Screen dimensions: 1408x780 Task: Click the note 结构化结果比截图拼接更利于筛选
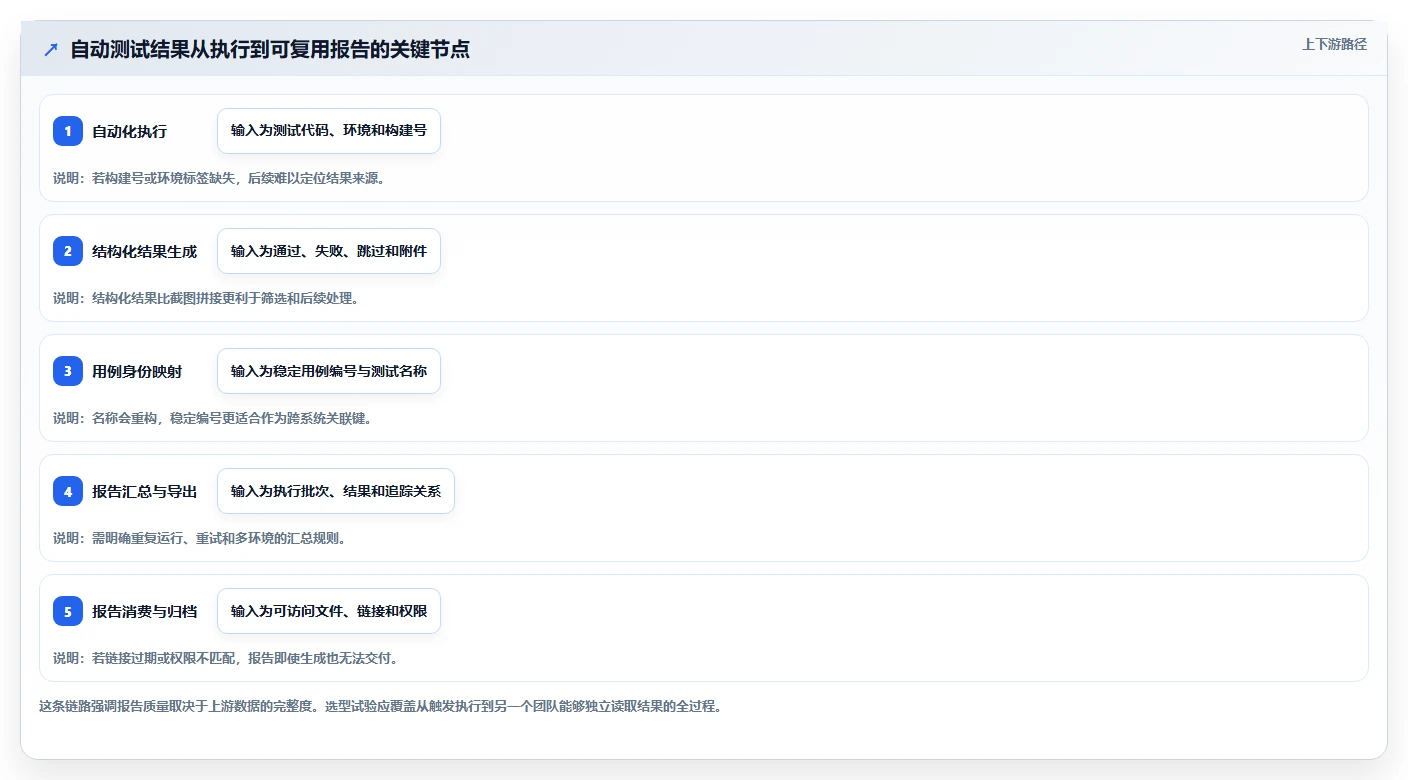(x=206, y=298)
